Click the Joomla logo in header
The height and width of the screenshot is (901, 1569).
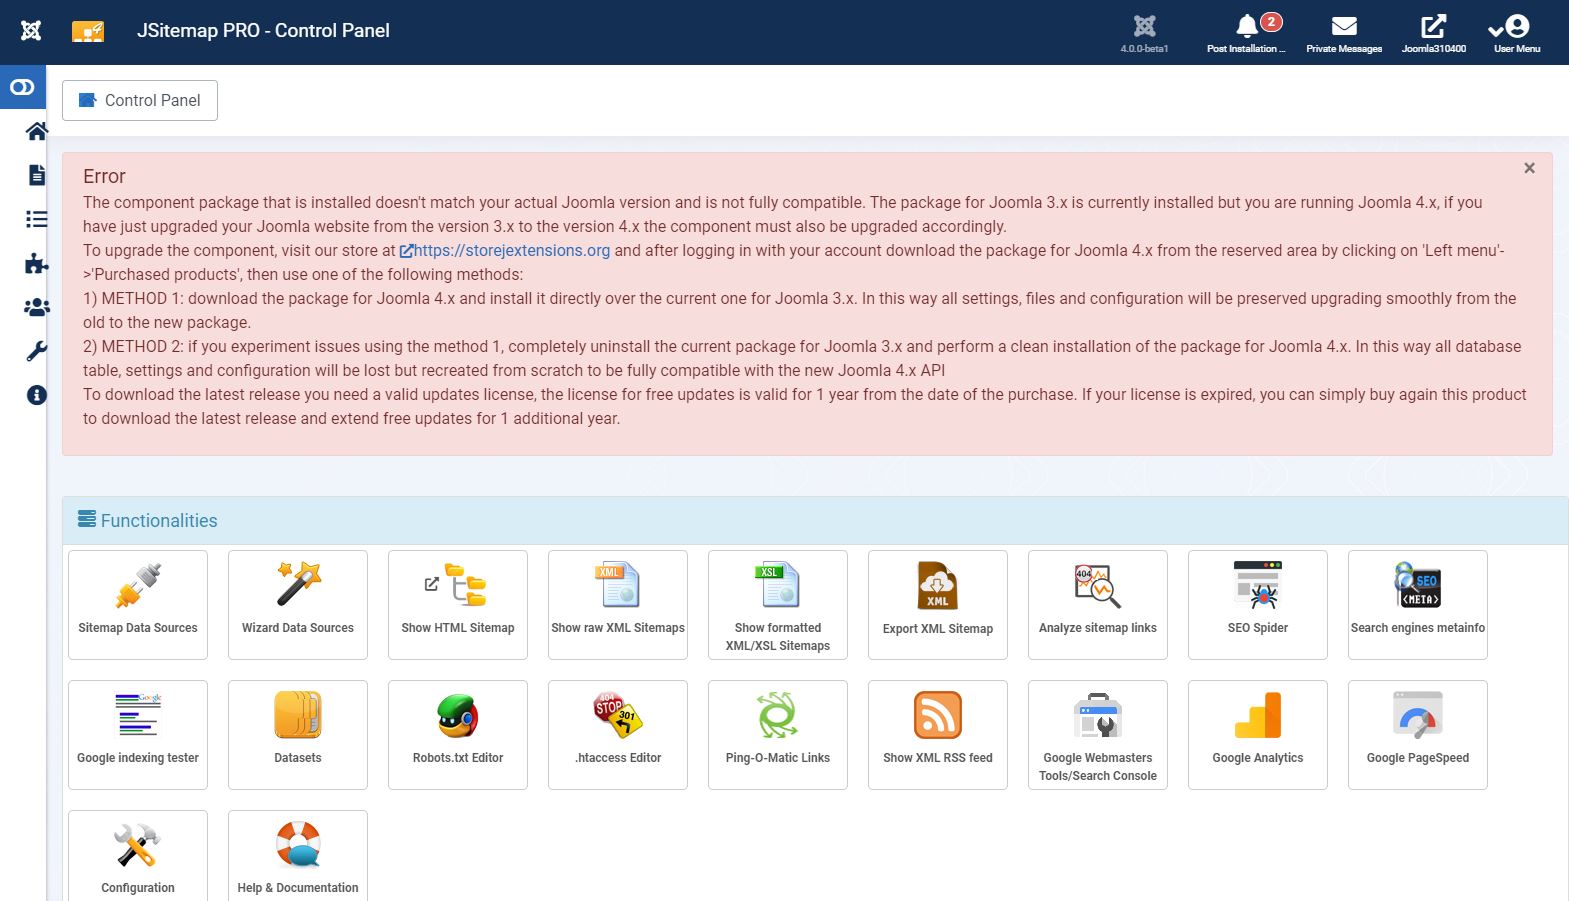[x=31, y=31]
